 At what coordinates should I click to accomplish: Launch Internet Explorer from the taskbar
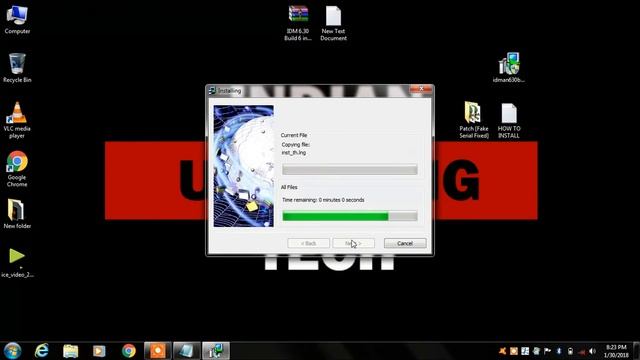click(x=42, y=351)
